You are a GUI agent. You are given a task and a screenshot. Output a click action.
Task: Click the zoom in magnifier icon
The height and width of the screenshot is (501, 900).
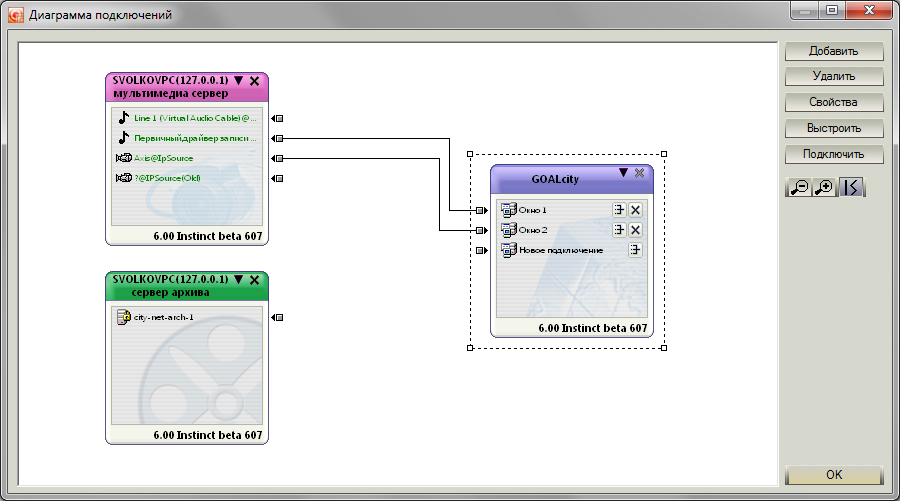(x=824, y=187)
